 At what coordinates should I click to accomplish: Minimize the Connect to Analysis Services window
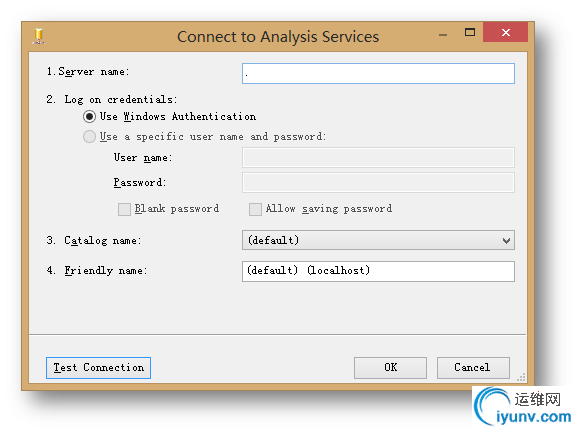[443, 35]
